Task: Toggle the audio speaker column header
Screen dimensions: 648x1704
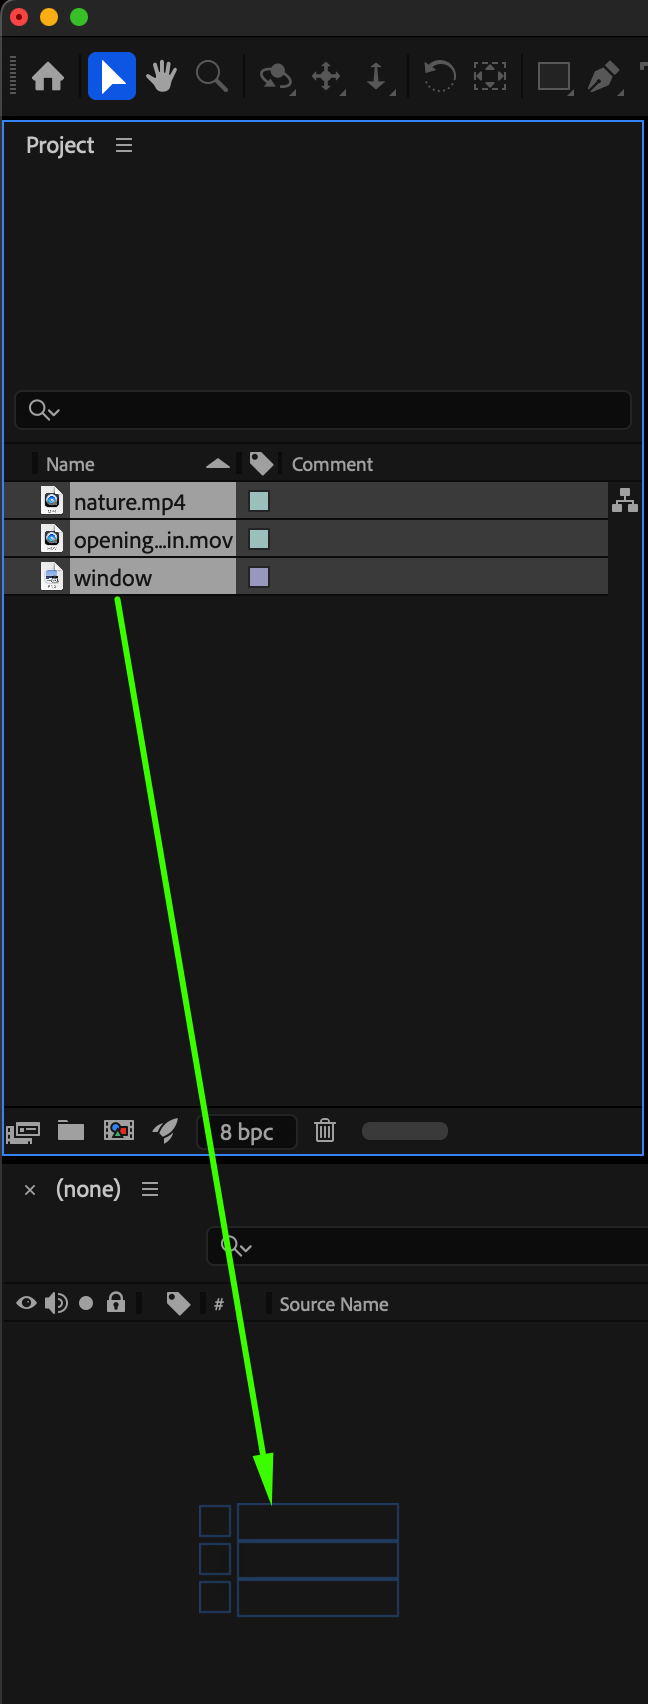Action: pyautogui.click(x=56, y=1303)
